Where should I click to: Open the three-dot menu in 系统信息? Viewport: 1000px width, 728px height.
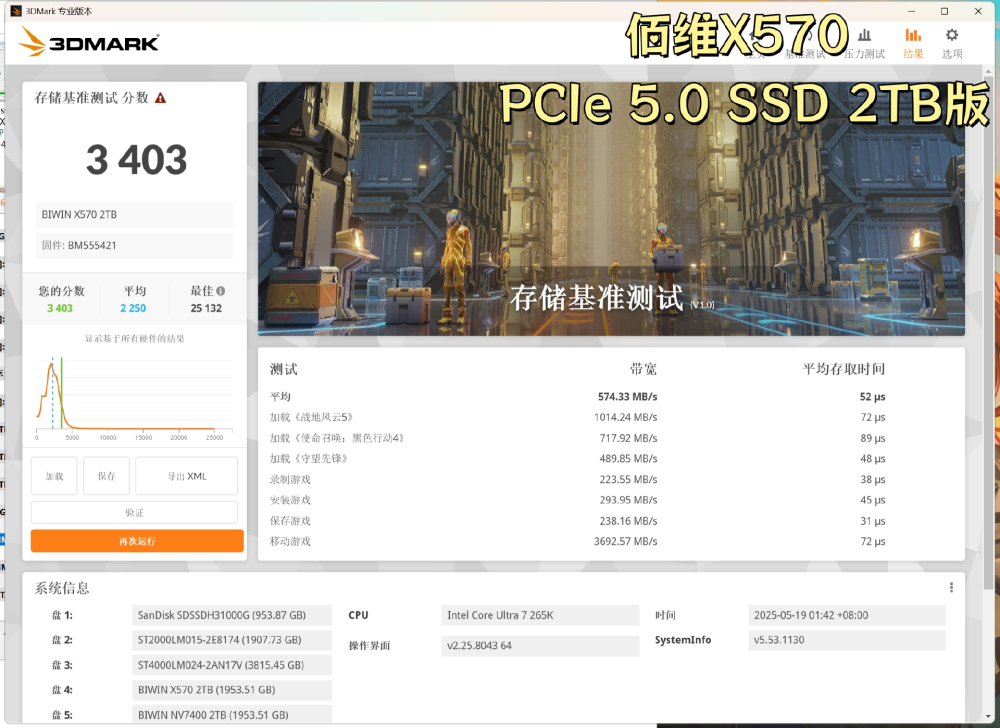(x=951, y=587)
